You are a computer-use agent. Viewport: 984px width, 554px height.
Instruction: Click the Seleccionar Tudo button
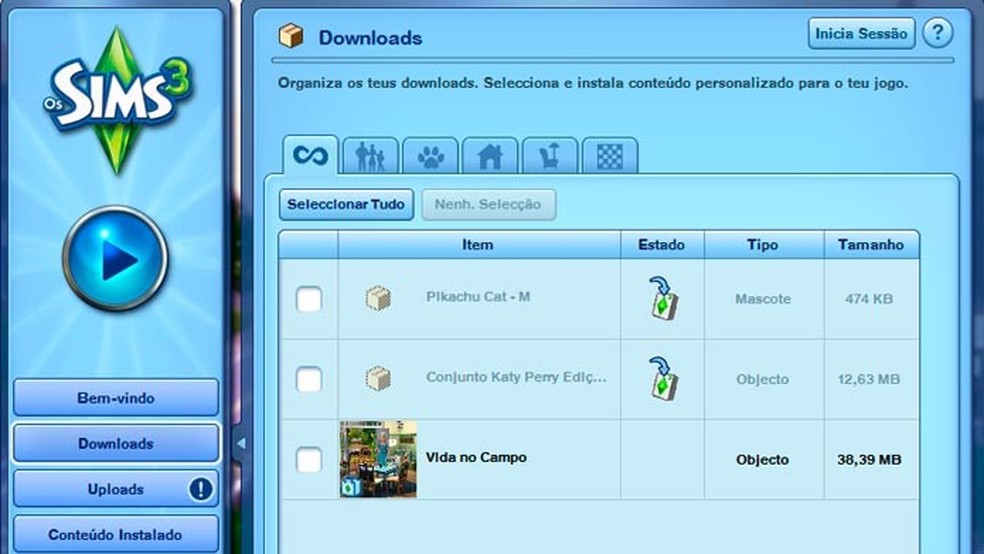[346, 205]
